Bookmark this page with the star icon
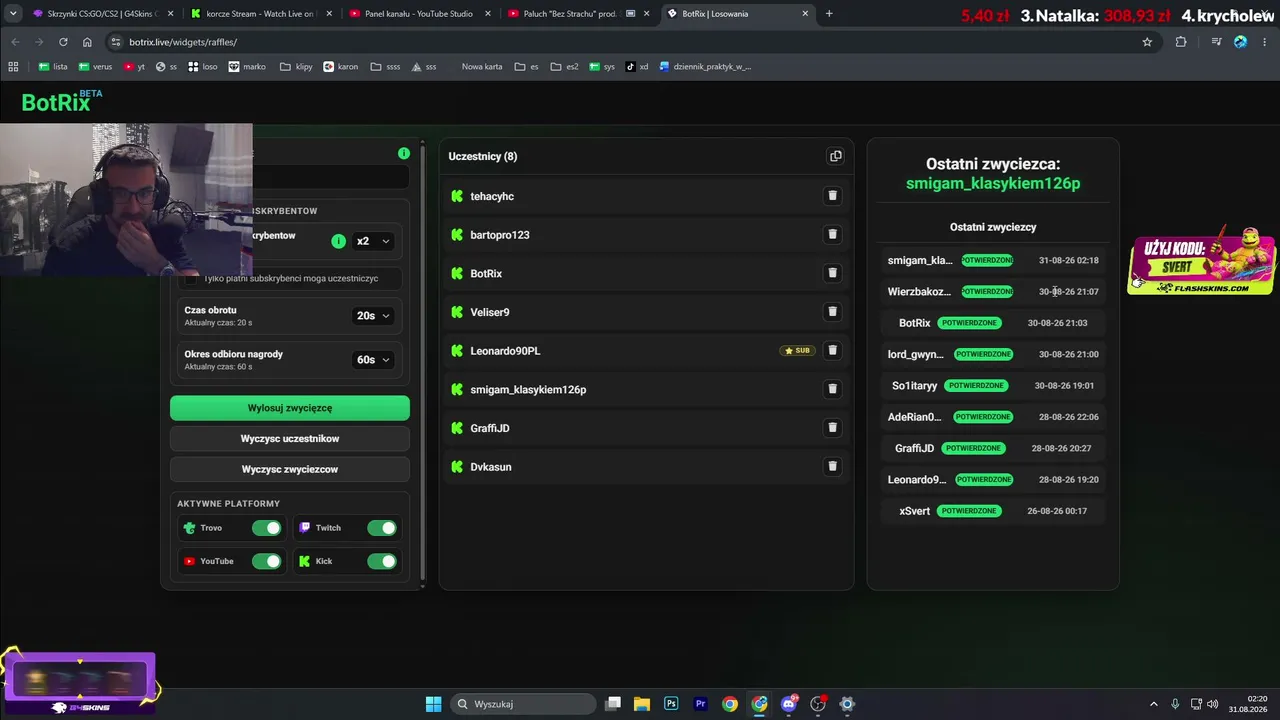Viewport: 1280px width, 720px height. [1147, 42]
